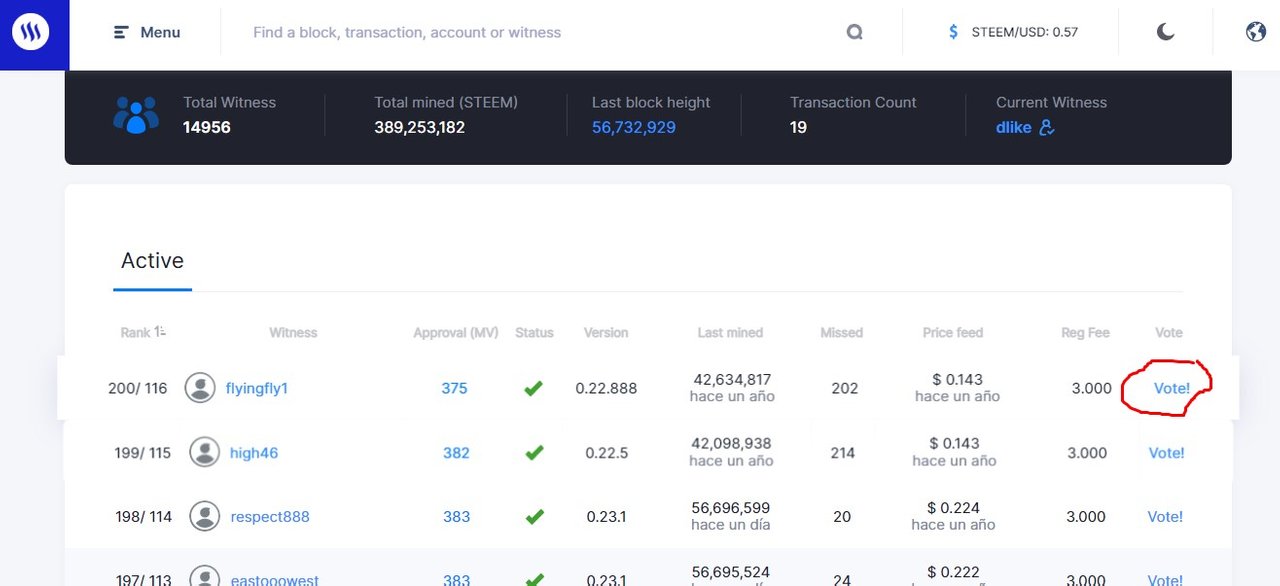Image resolution: width=1280 pixels, height=586 pixels.
Task: Click the Approval (MV) column header
Action: (456, 332)
